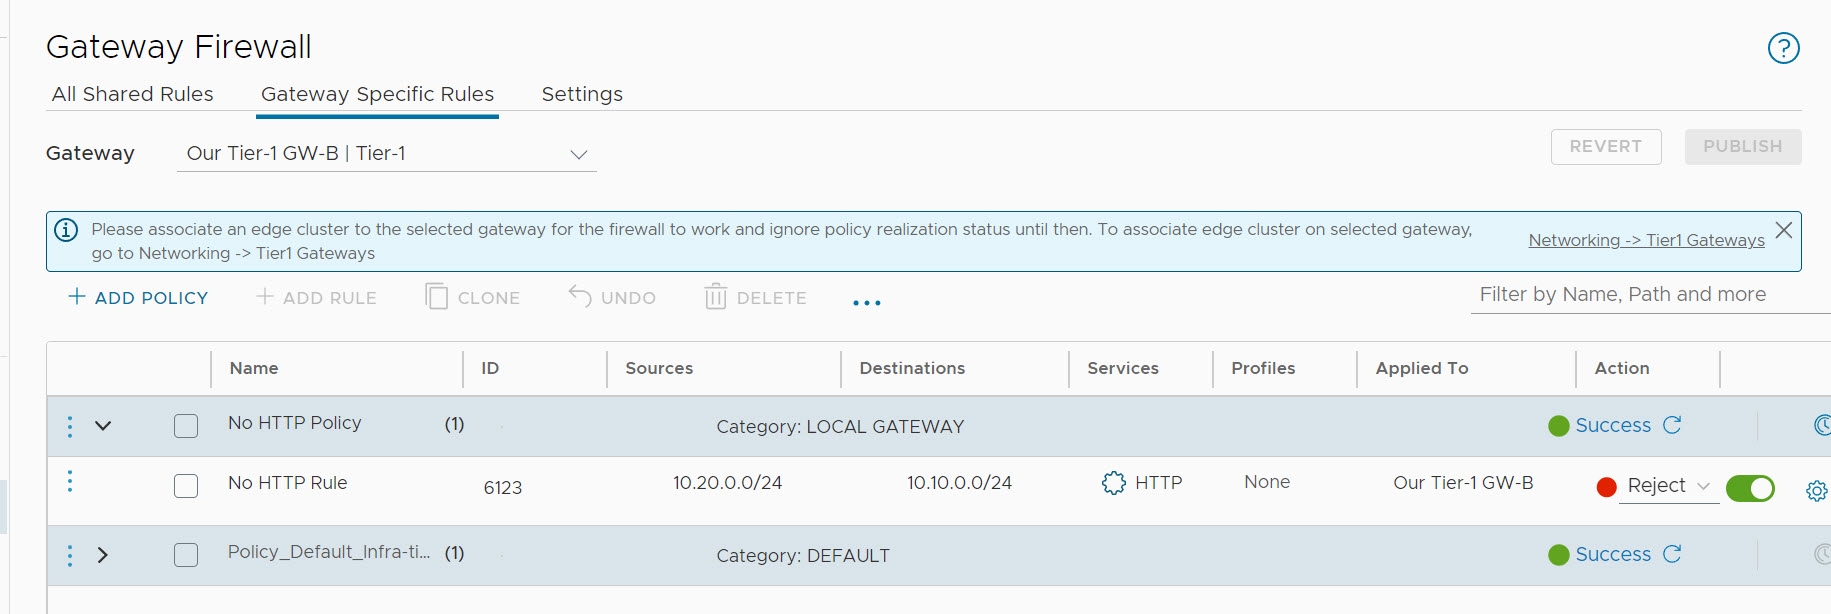Image resolution: width=1831 pixels, height=614 pixels.
Task: Refresh Policy_Default_Infra status icon
Action: (x=1672, y=554)
